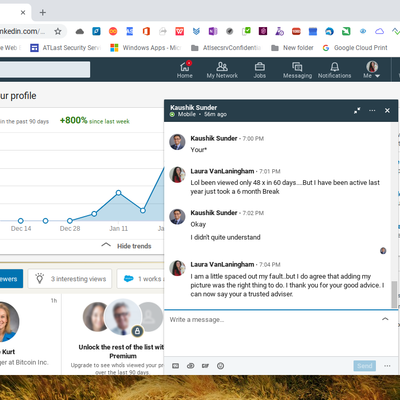Viewport: 400px width, 400px height.
Task: Minimize the Kaushik Sunder chat popup
Action: pos(357,110)
